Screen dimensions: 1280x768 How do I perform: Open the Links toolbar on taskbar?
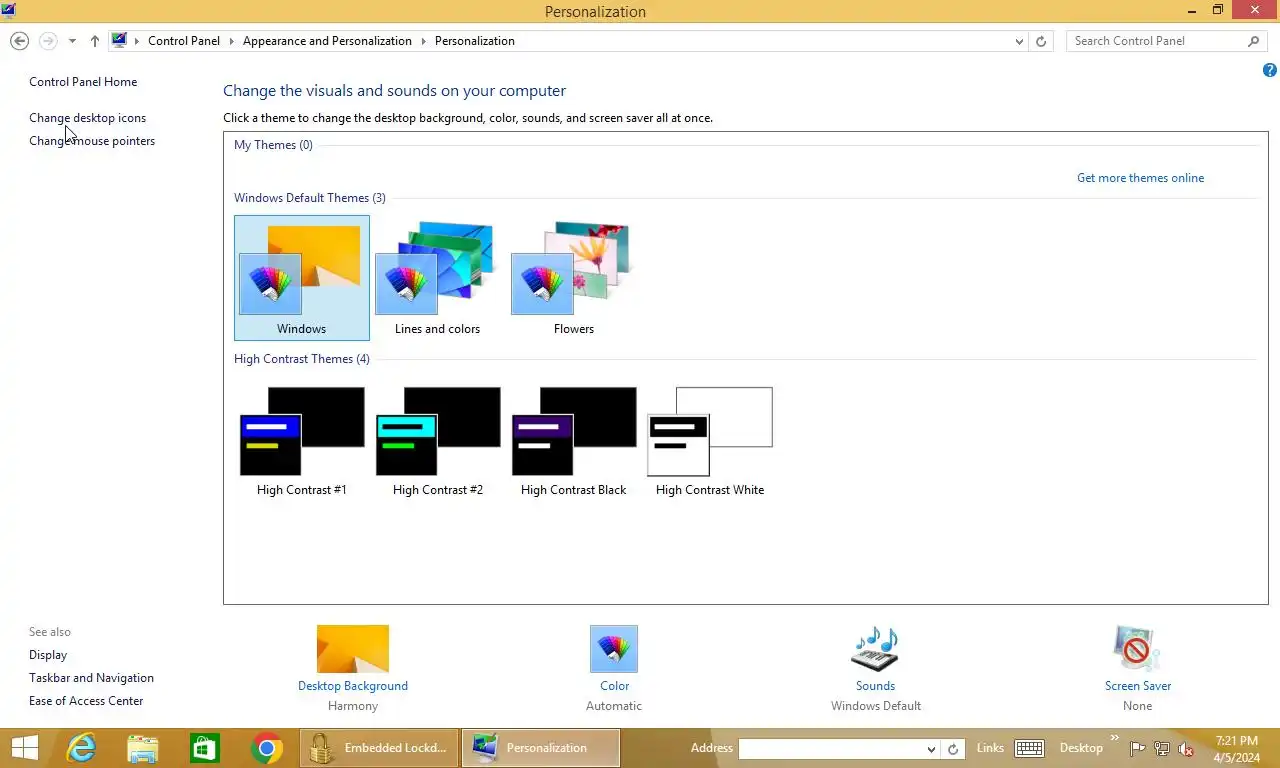coord(990,748)
